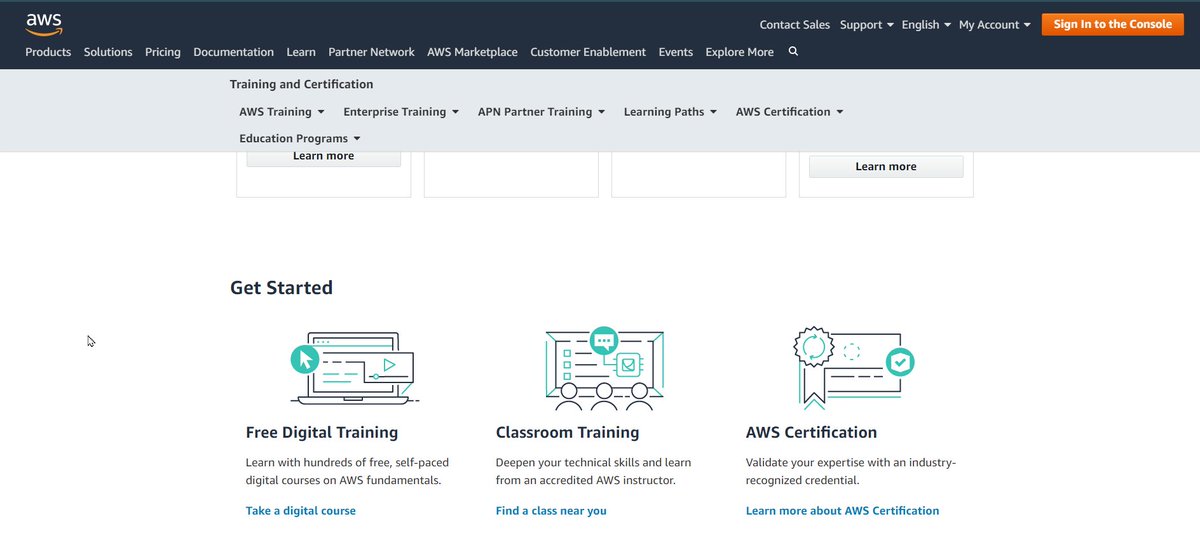Open the Enterprise Training dropdown

tap(401, 112)
